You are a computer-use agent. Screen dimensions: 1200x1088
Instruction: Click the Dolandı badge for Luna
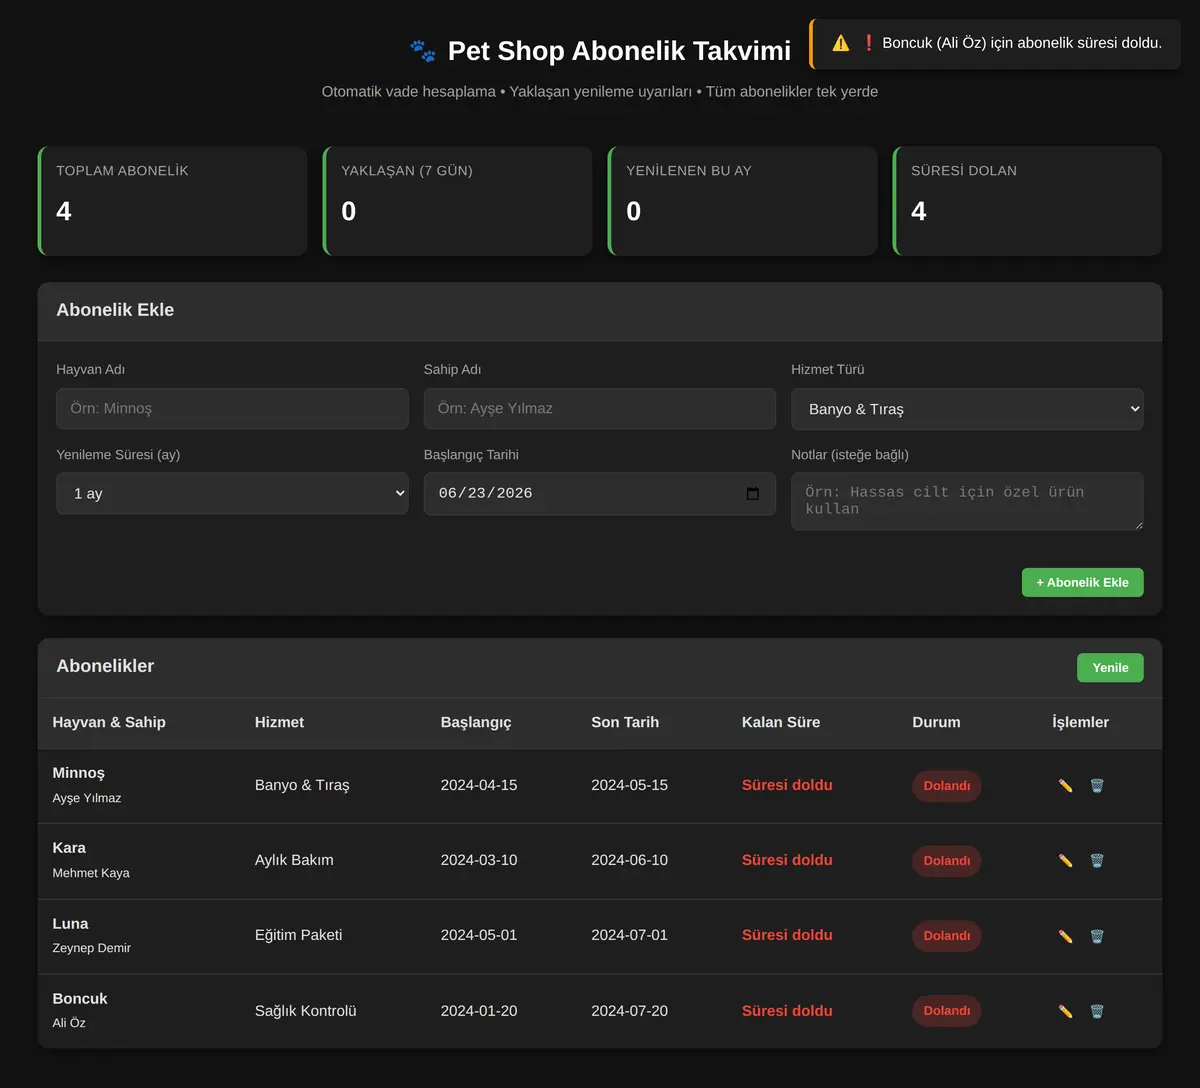(947, 936)
